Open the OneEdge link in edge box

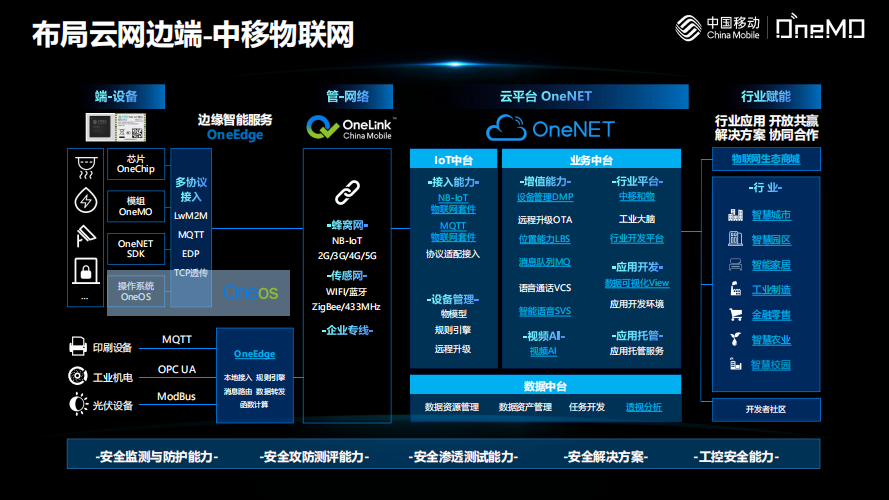[x=254, y=354]
